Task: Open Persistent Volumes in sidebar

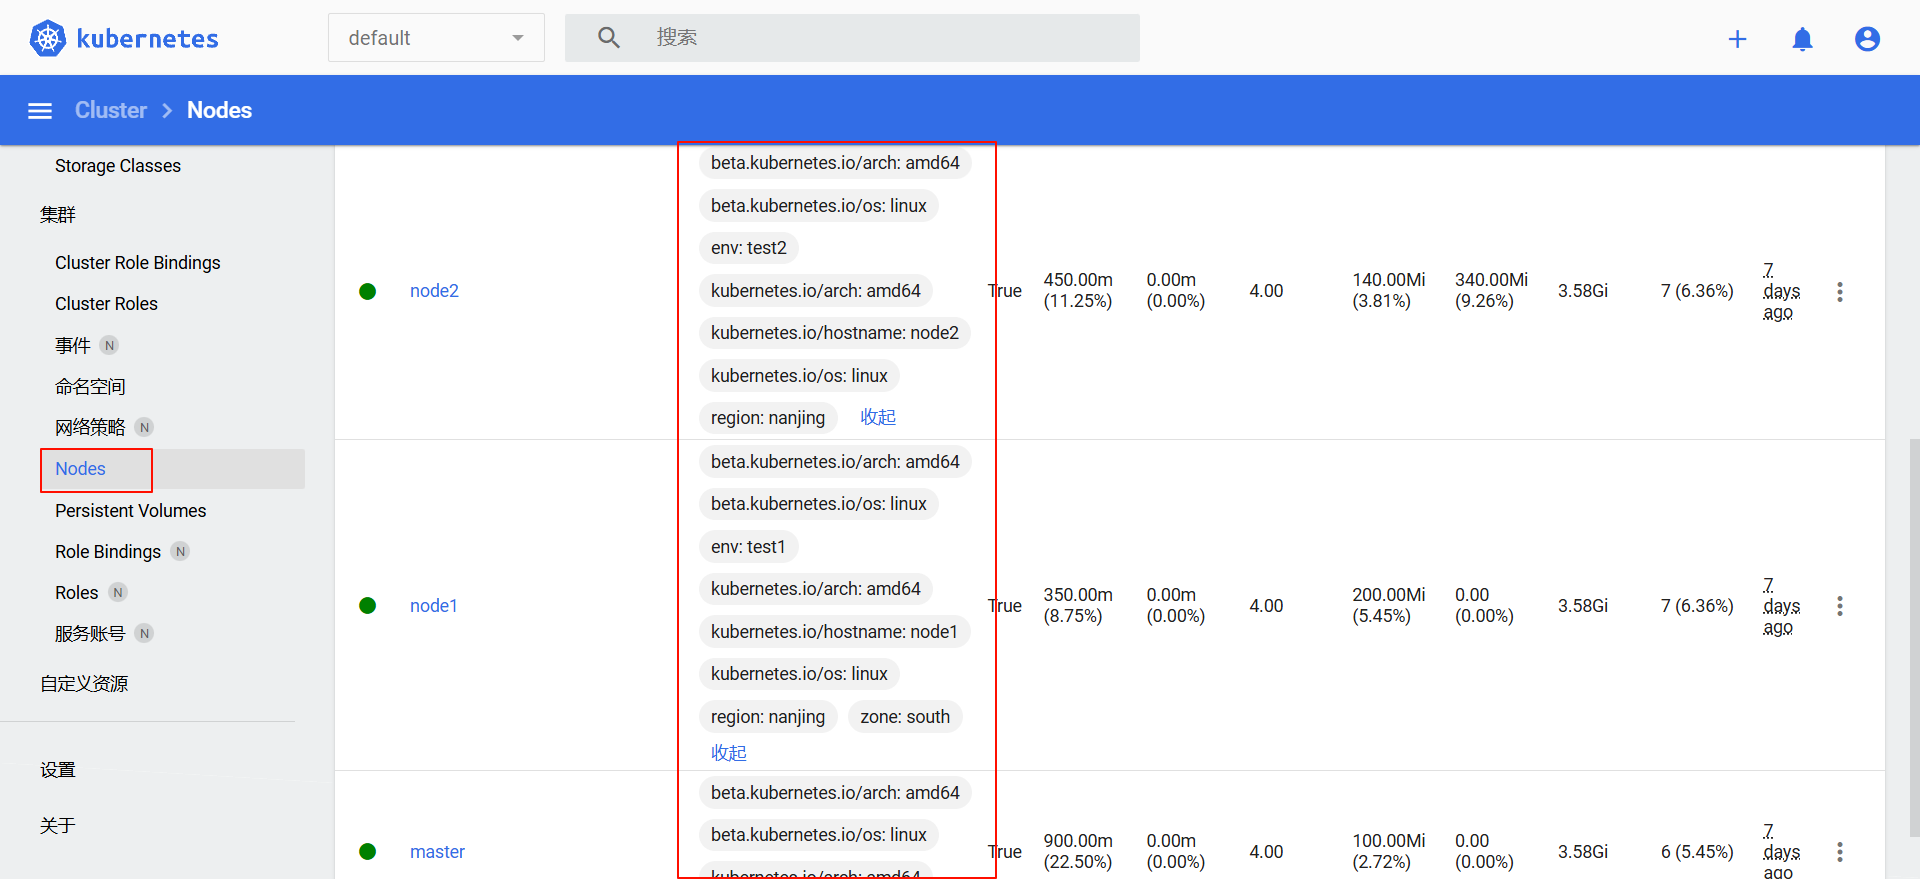Action: (131, 511)
